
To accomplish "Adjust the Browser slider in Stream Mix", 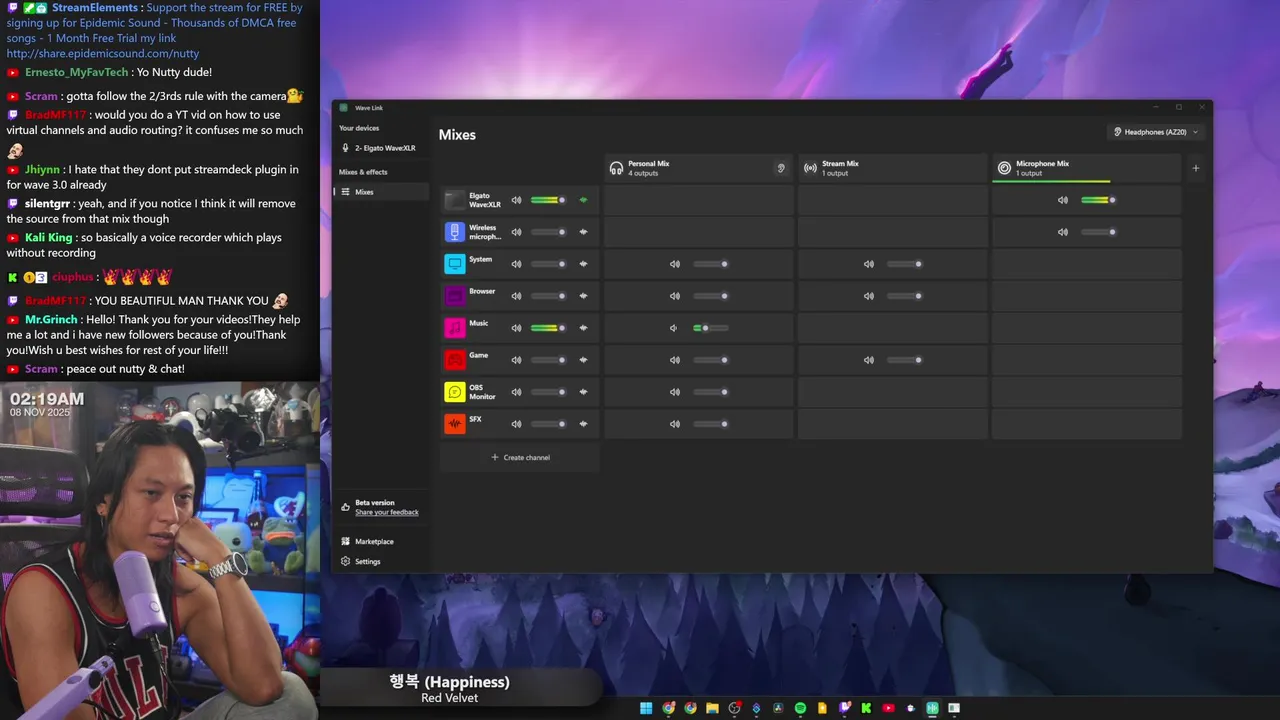I will (905, 296).
